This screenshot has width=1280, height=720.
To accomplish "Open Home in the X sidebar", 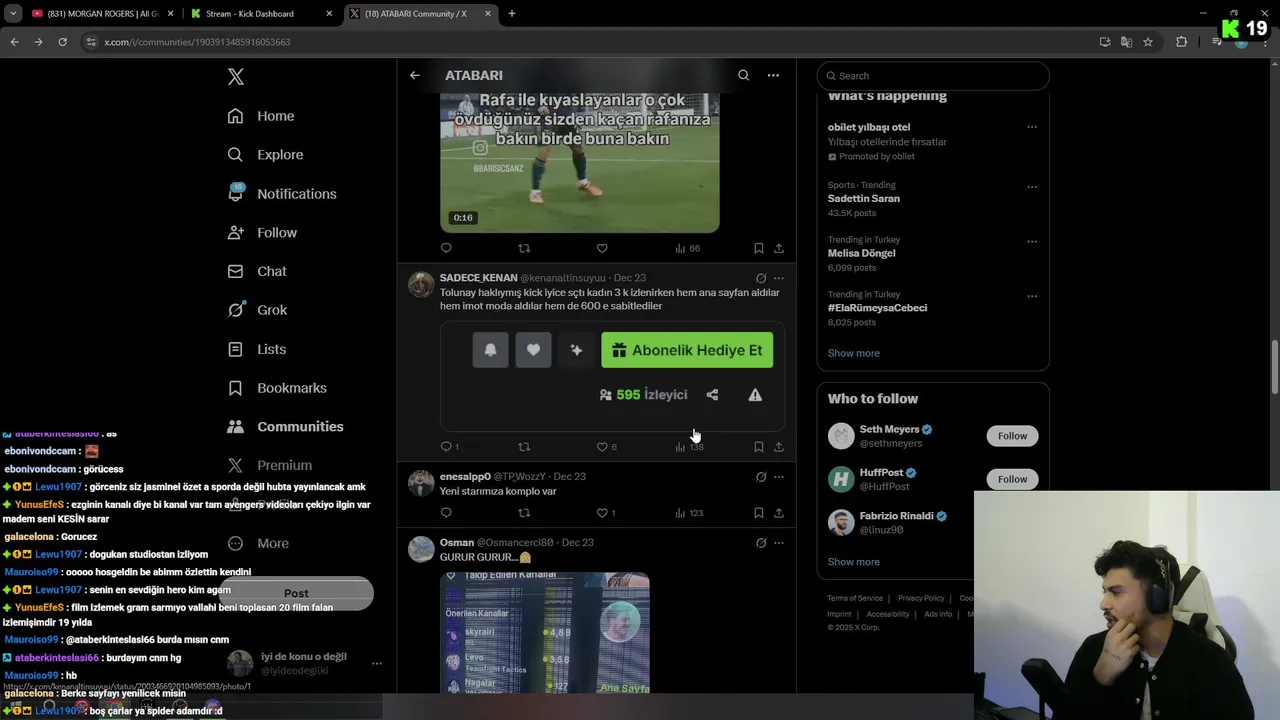I will [x=261, y=116].
